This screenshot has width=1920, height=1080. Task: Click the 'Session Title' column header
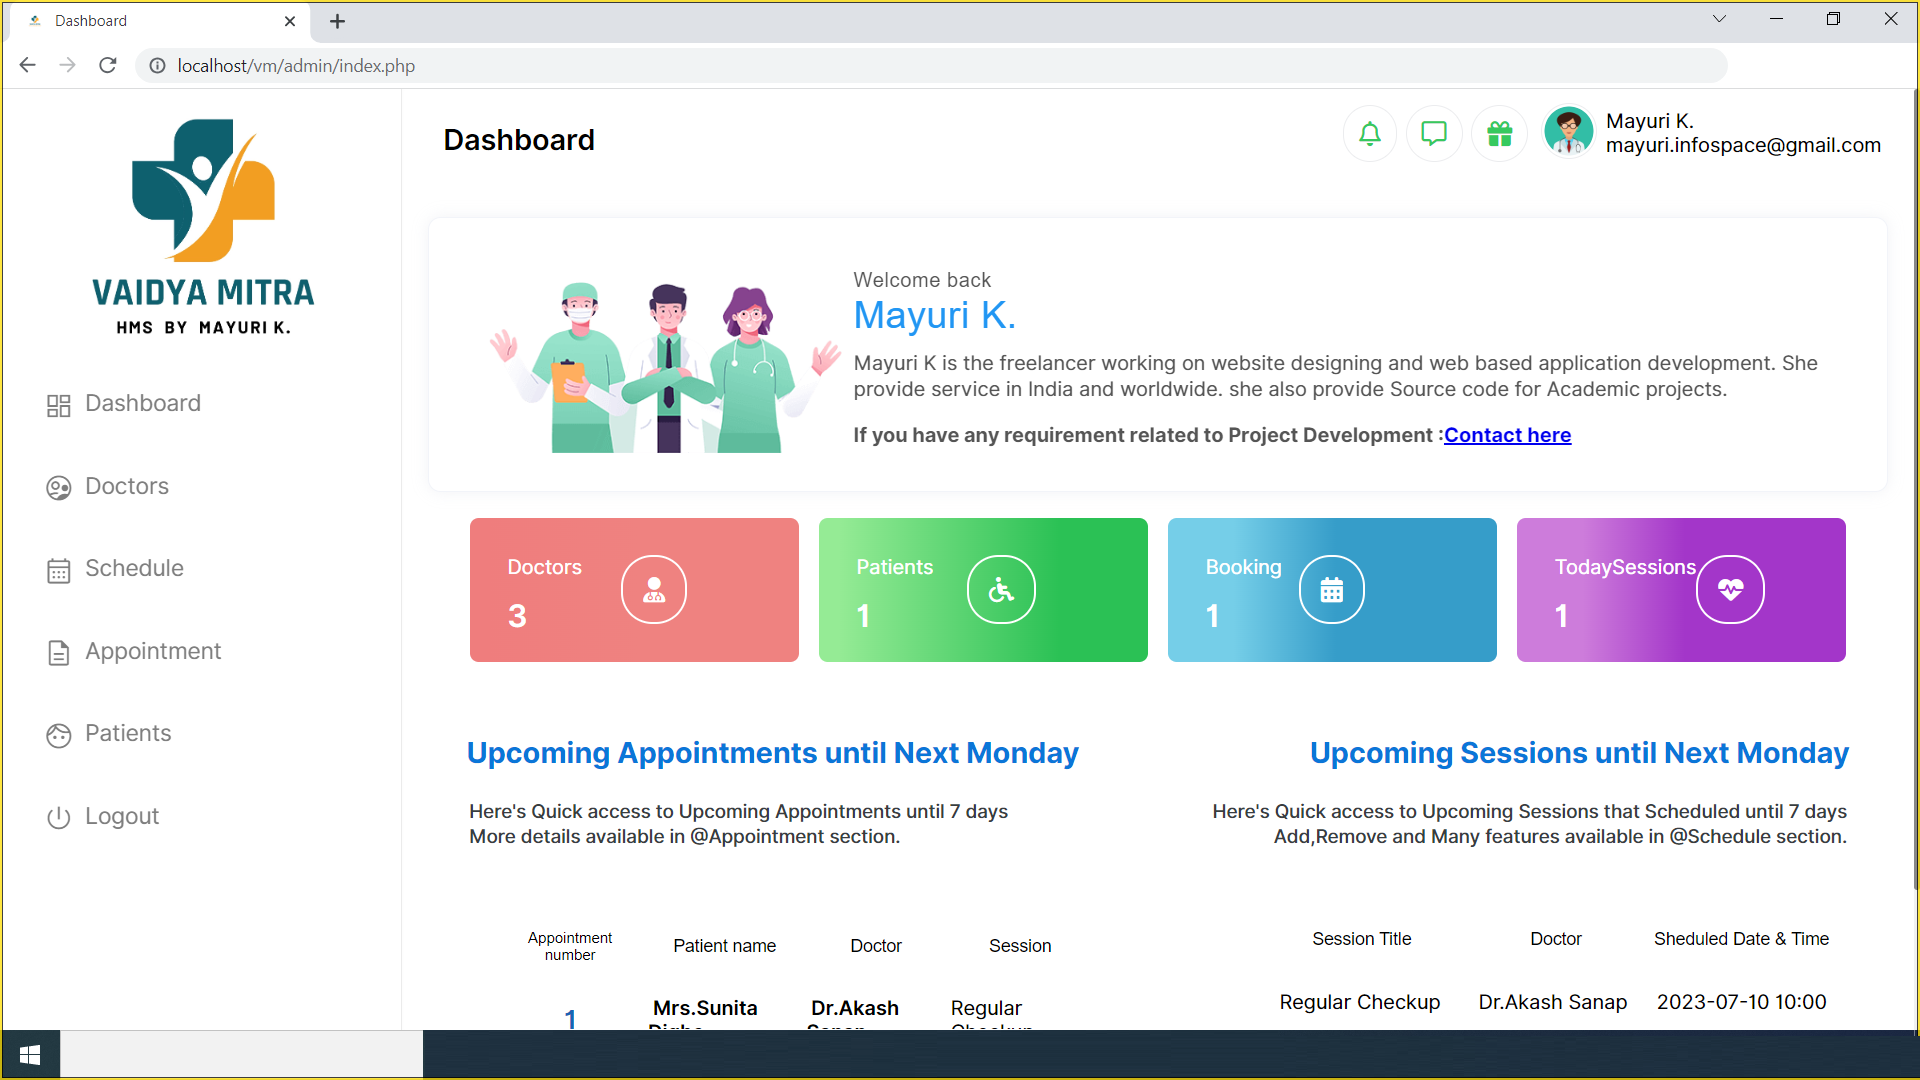(1361, 939)
